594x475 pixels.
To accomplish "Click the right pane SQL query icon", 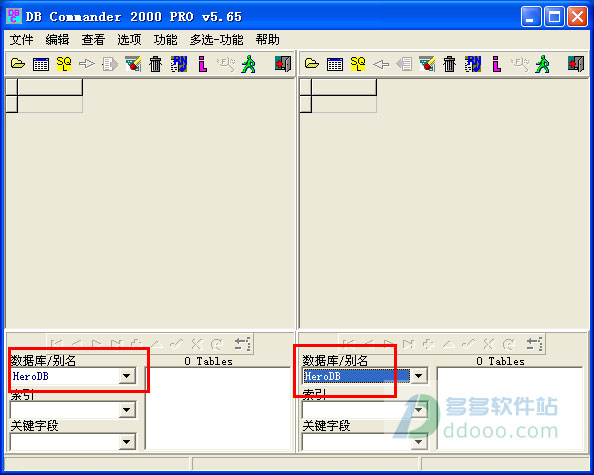I will [x=358, y=64].
